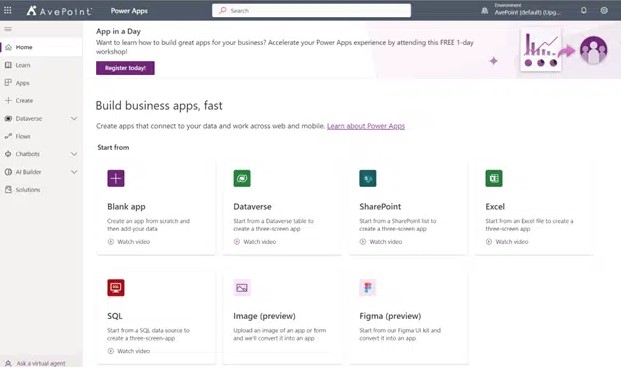Watch video for SQL card
This screenshot has height=368, width=621.
pyautogui.click(x=129, y=351)
